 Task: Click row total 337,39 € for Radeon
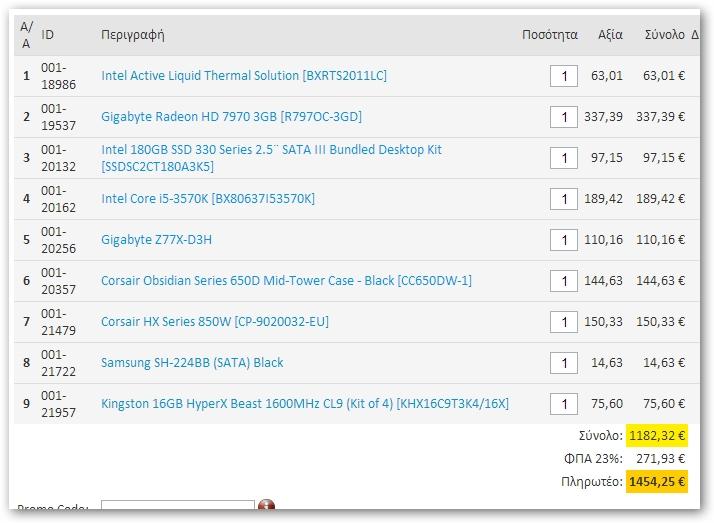tap(660, 117)
